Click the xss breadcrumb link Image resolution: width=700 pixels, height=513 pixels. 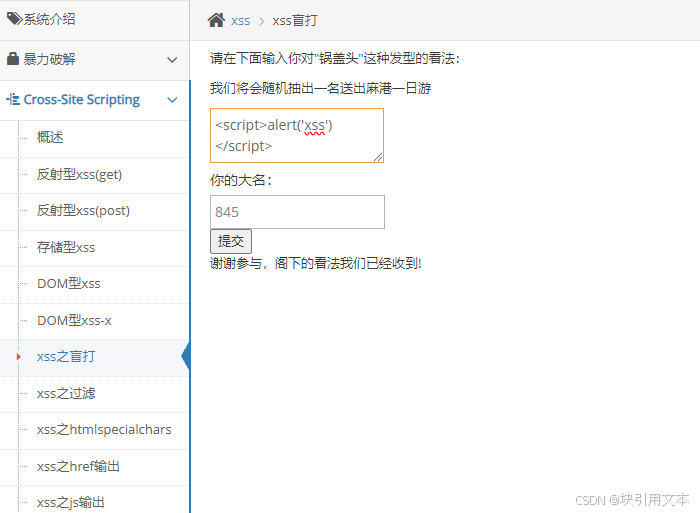coord(240,21)
